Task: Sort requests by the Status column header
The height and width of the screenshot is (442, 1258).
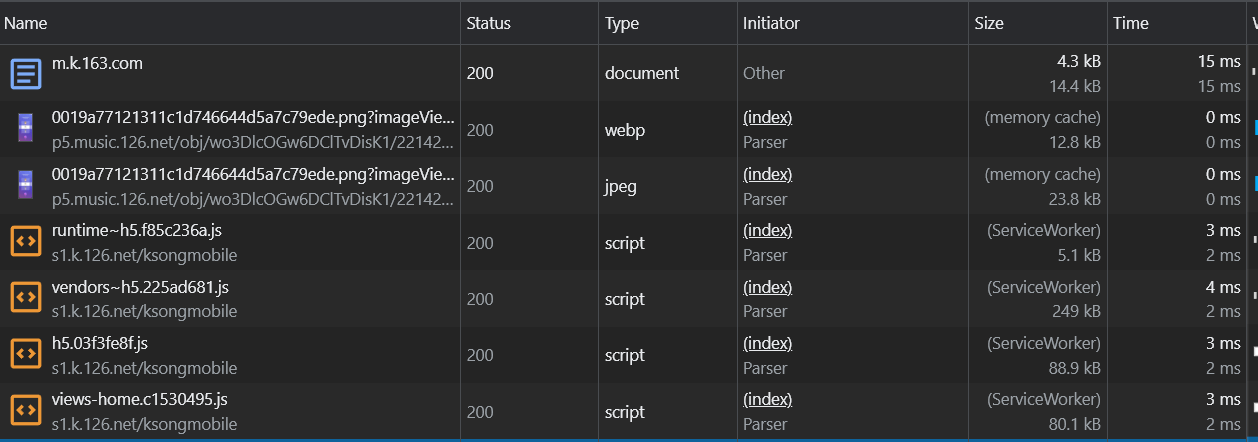Action: tap(488, 23)
